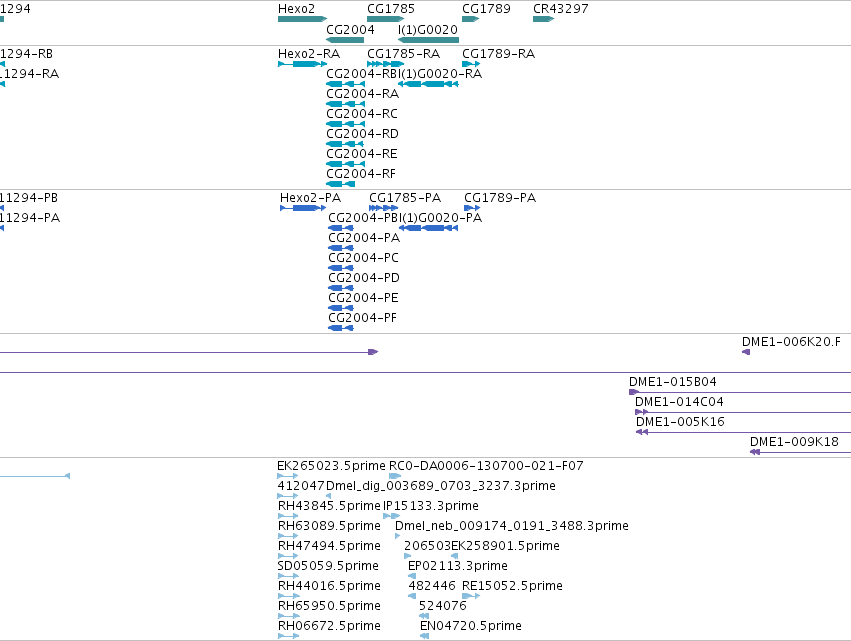Select the CG1785 gene glyph label
851x641 pixels.
click(x=391, y=9)
